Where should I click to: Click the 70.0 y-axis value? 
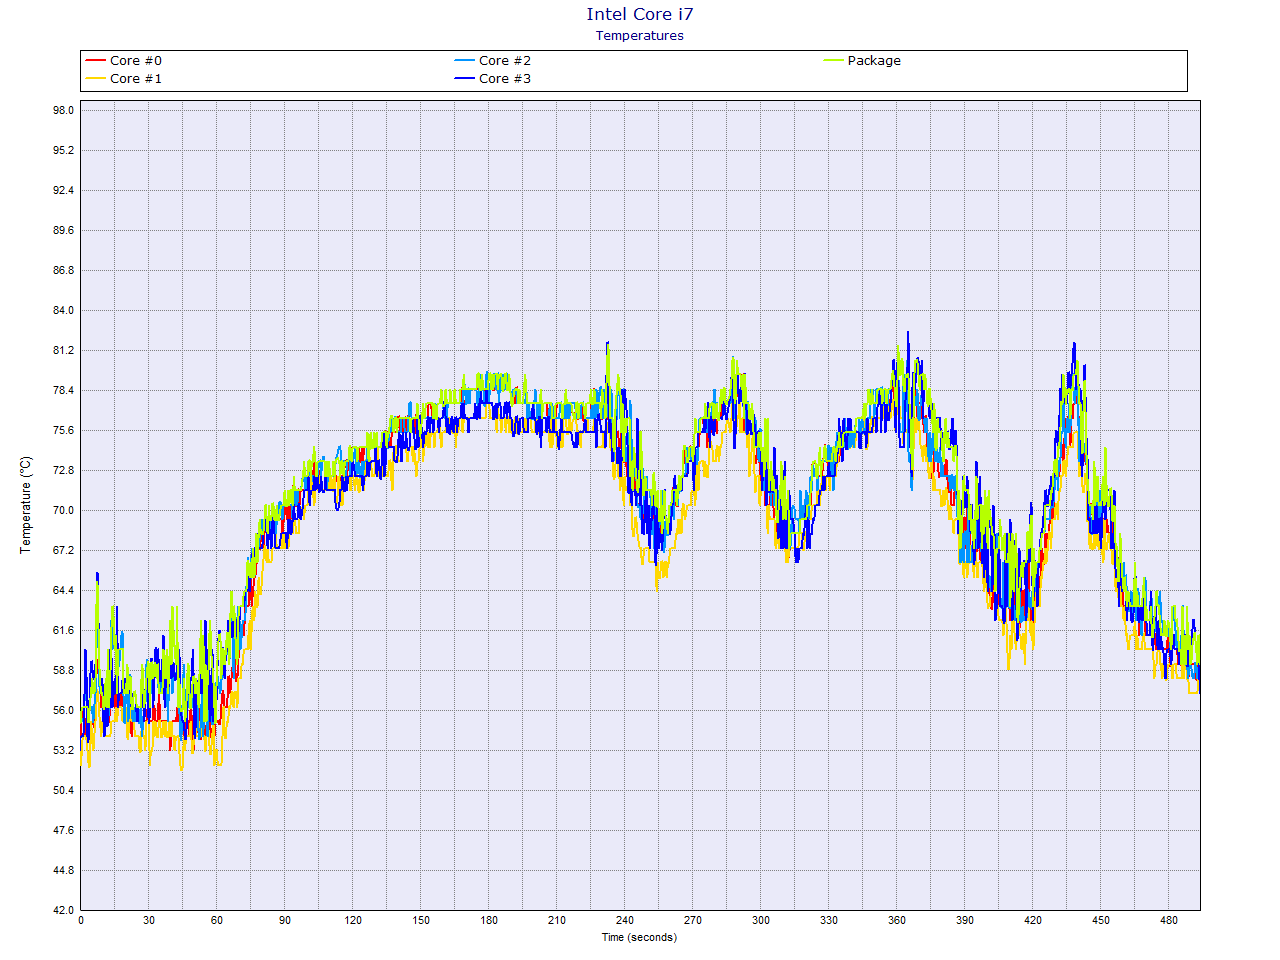(x=64, y=510)
